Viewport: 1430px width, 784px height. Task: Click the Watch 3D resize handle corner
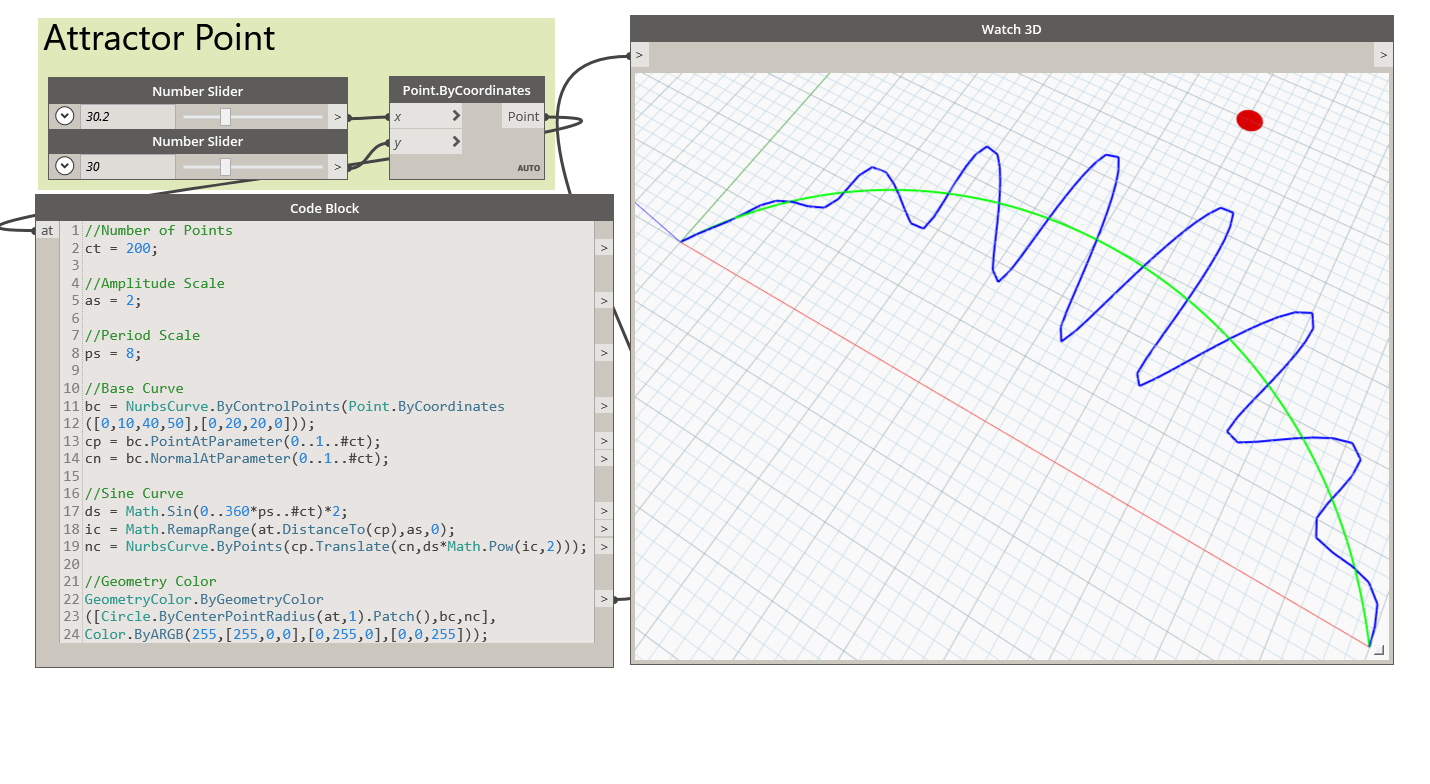click(x=1379, y=650)
